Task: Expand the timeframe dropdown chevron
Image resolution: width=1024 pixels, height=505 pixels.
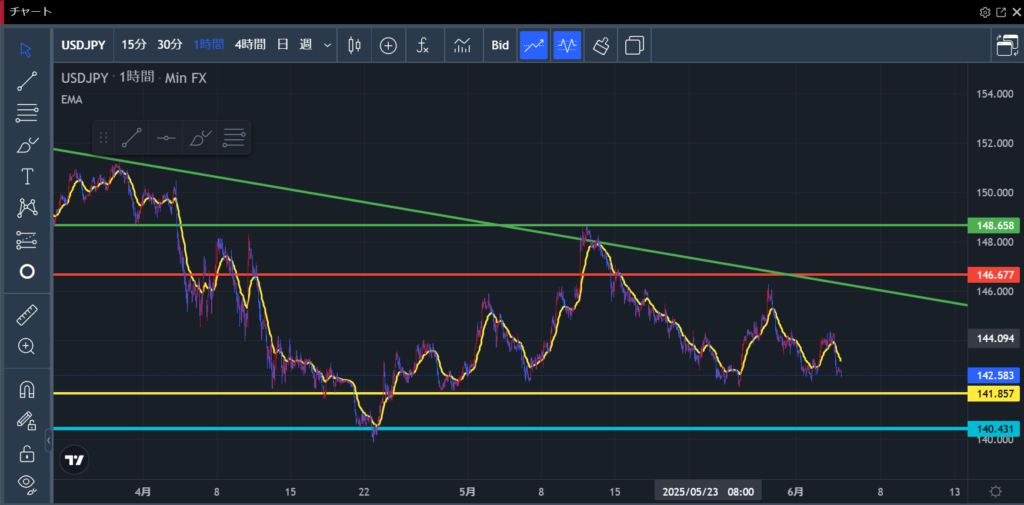Action: click(327, 45)
